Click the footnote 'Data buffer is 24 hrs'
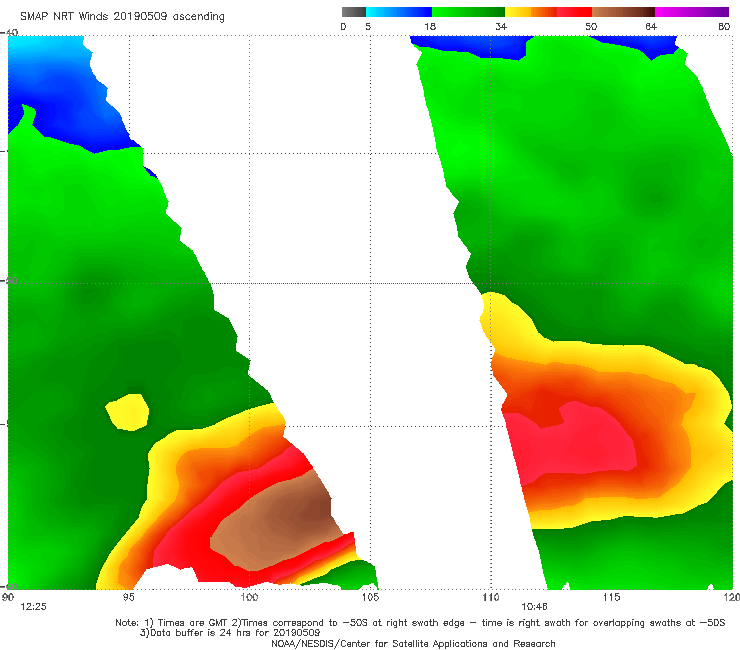Screen dimensions: 740x650 [230, 633]
